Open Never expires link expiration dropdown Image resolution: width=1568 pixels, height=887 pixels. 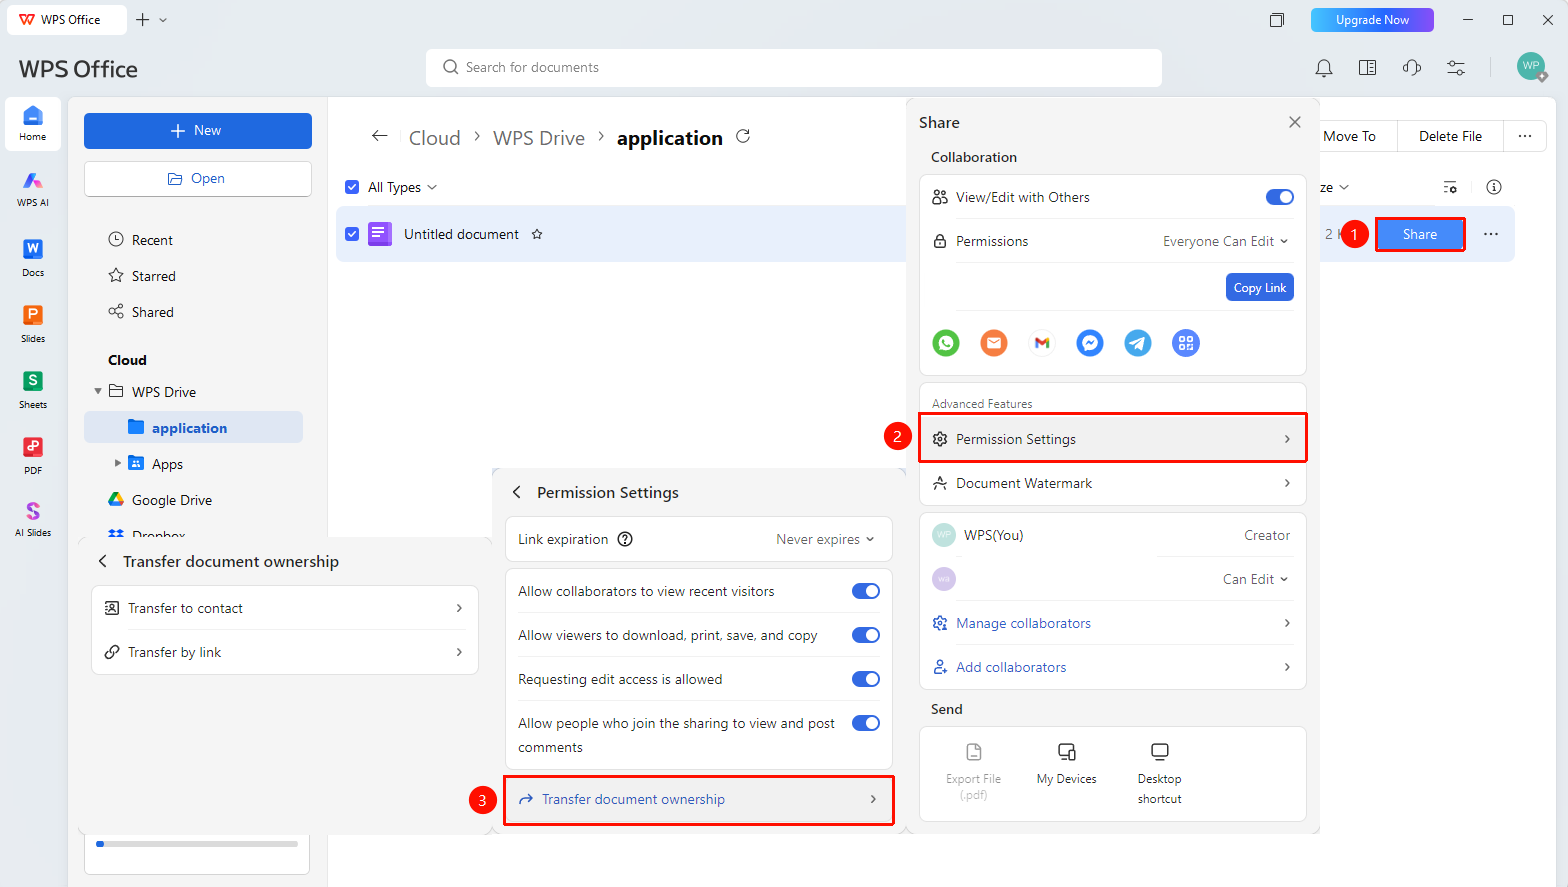click(x=825, y=539)
